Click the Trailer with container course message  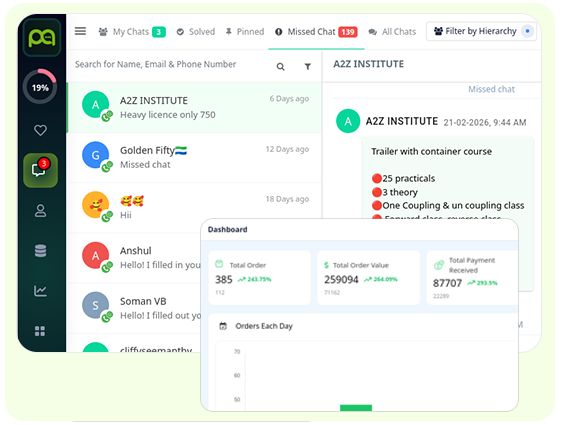[432, 152]
